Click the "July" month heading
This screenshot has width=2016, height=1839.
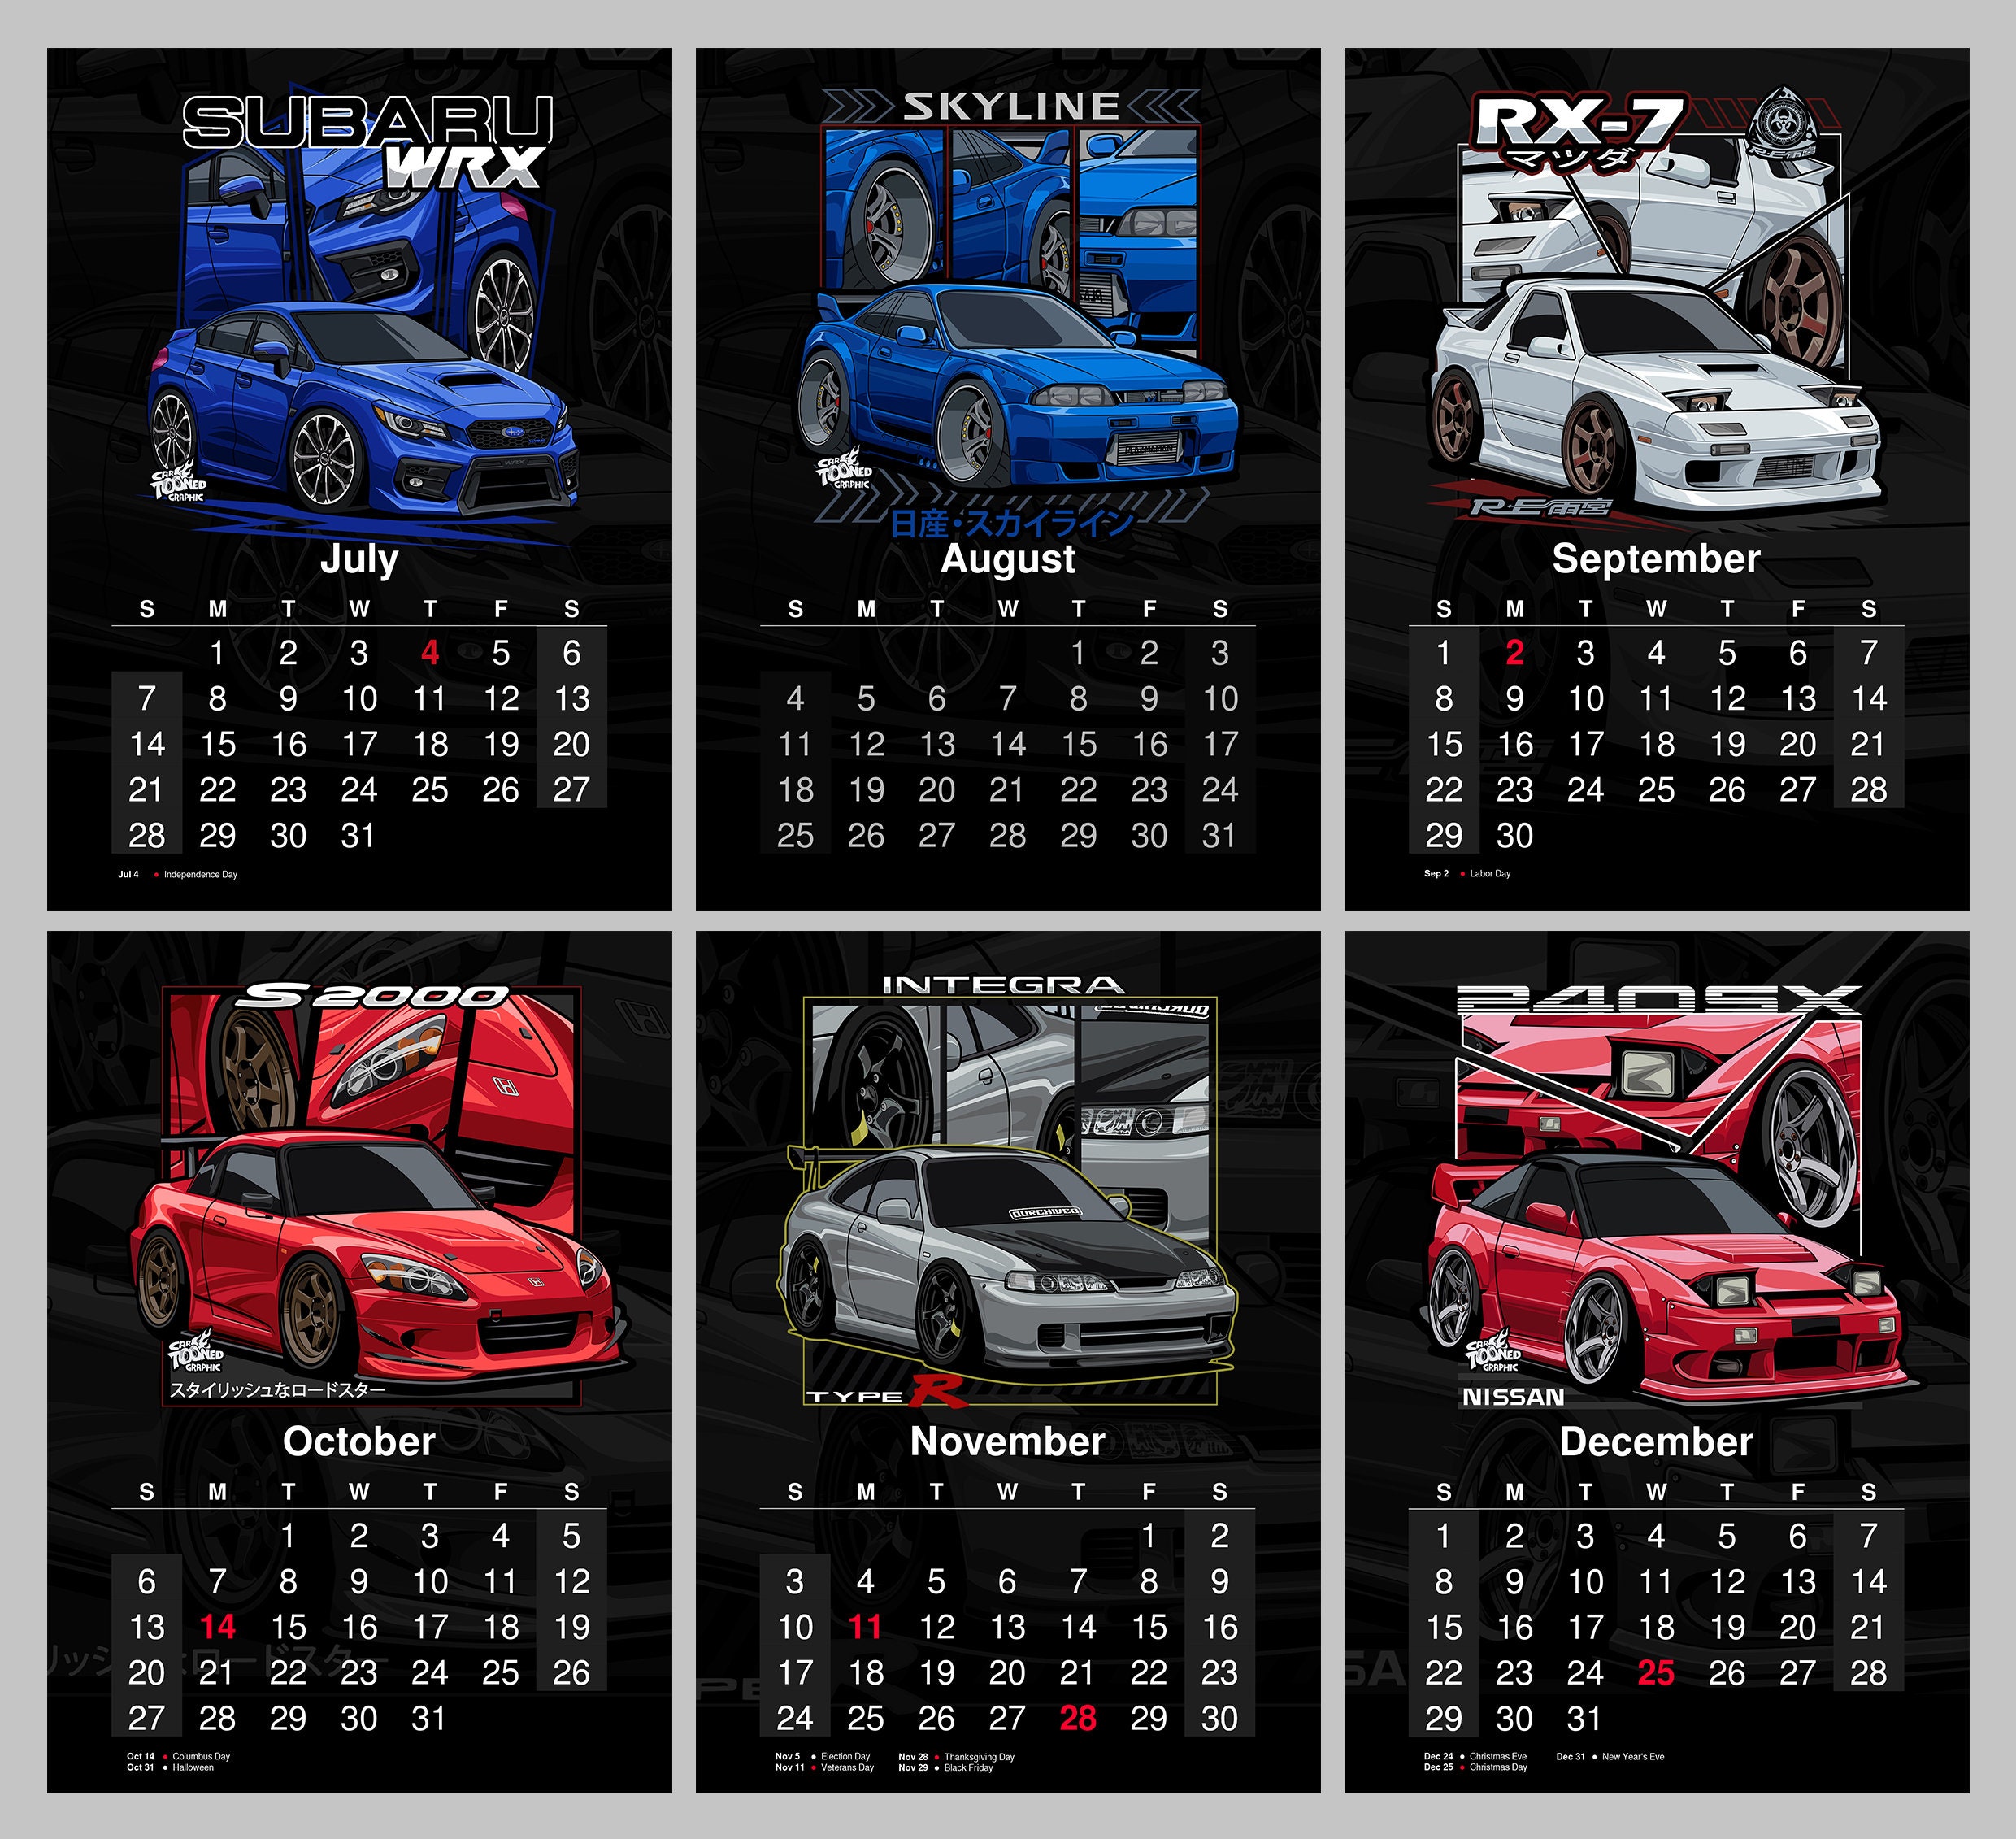point(359,560)
